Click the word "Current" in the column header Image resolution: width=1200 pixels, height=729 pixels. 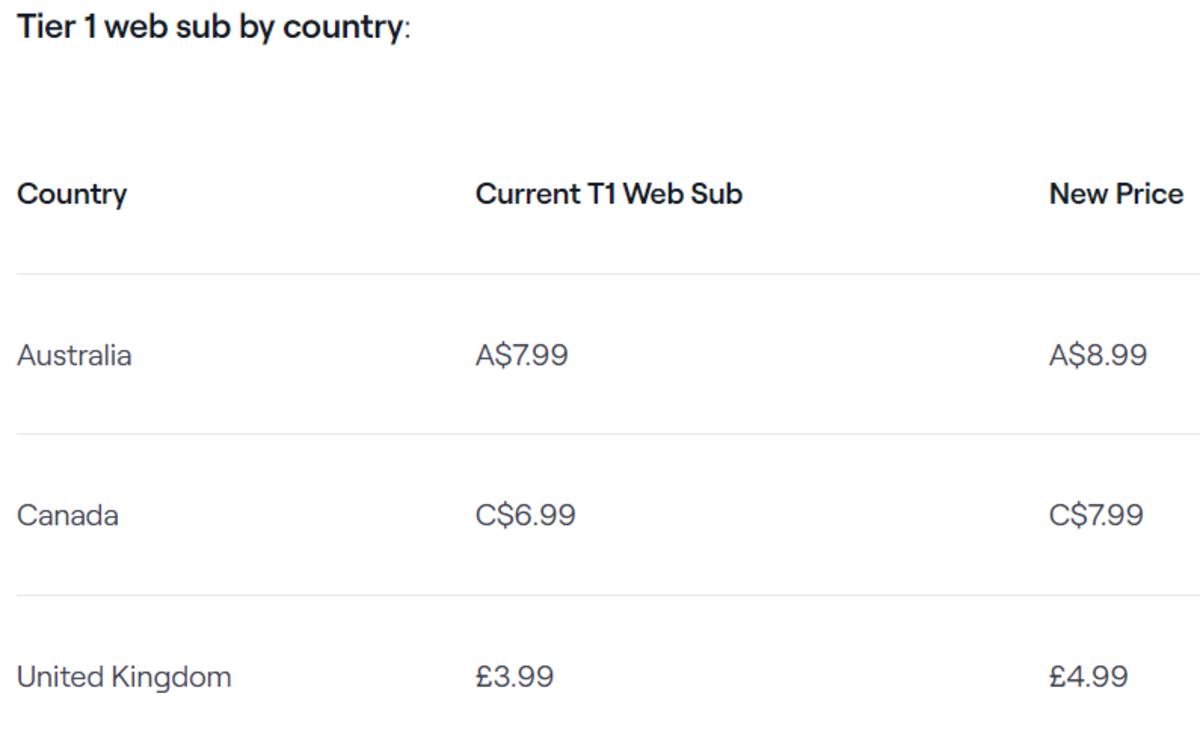click(x=527, y=194)
